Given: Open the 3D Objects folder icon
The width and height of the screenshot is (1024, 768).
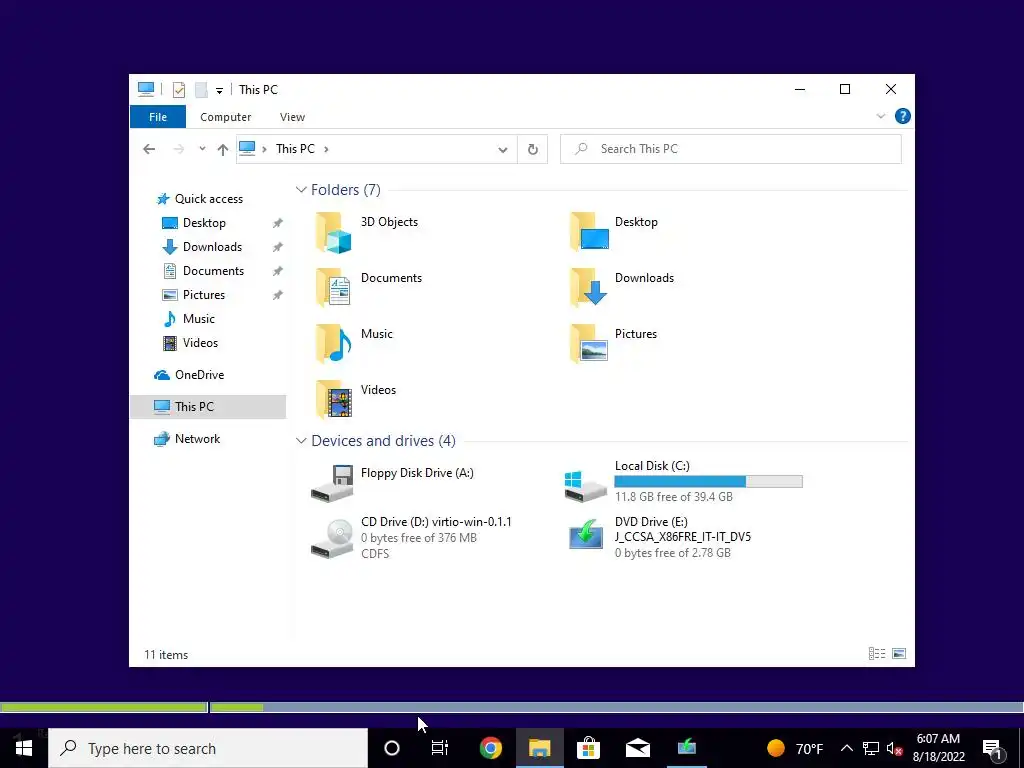Looking at the screenshot, I should (334, 232).
